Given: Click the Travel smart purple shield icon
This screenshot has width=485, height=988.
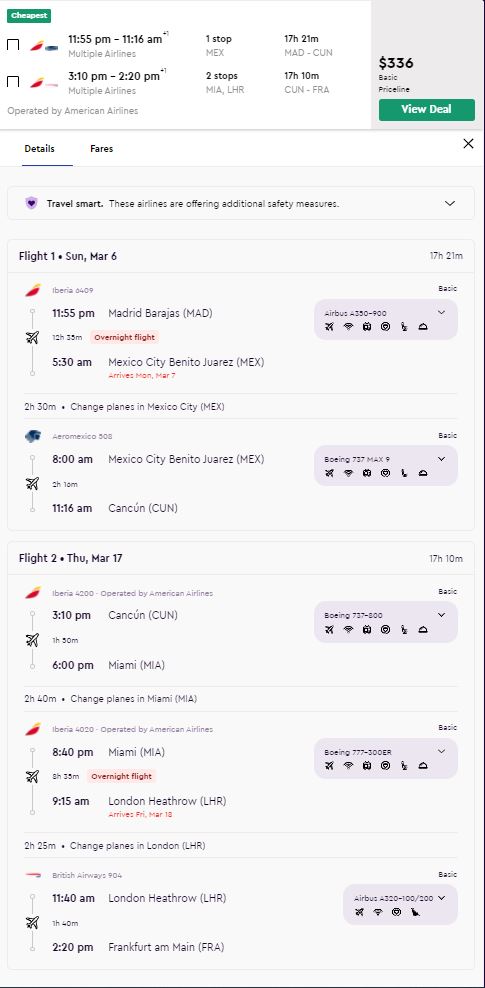Looking at the screenshot, I should pyautogui.click(x=31, y=203).
